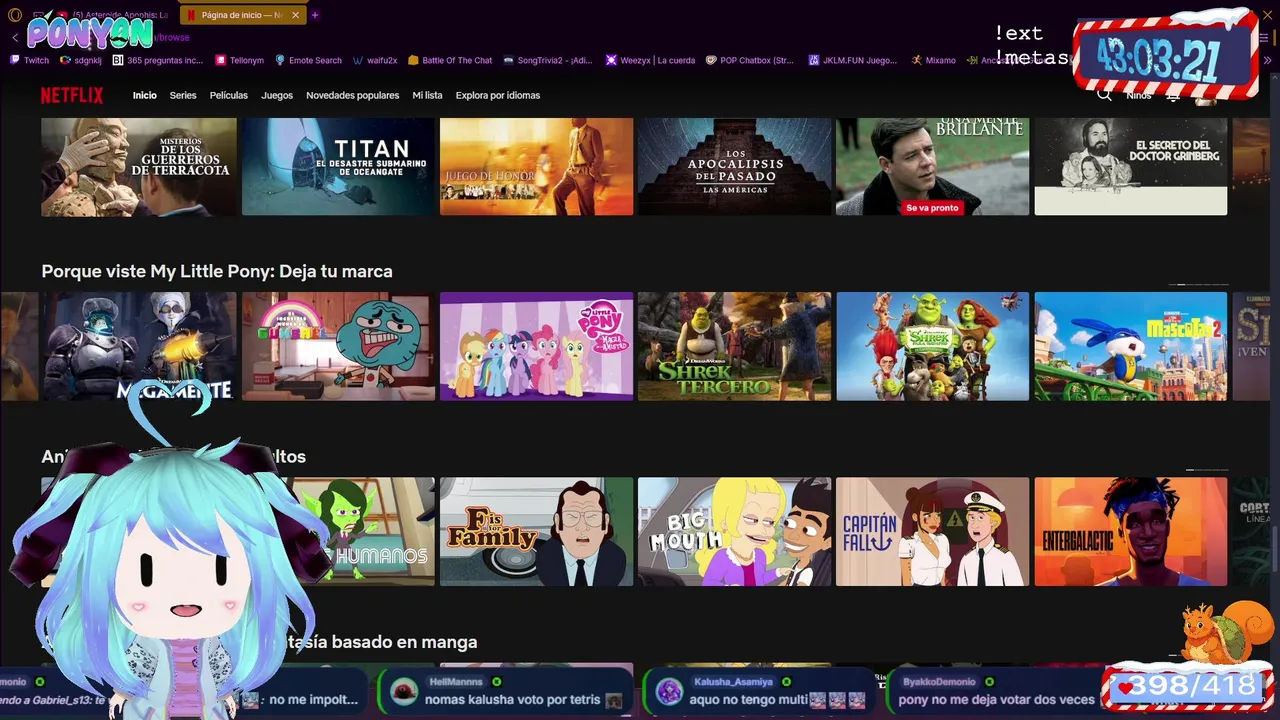Click Porque viste My Little Pony row title
The height and width of the screenshot is (720, 1280).
tap(217, 271)
